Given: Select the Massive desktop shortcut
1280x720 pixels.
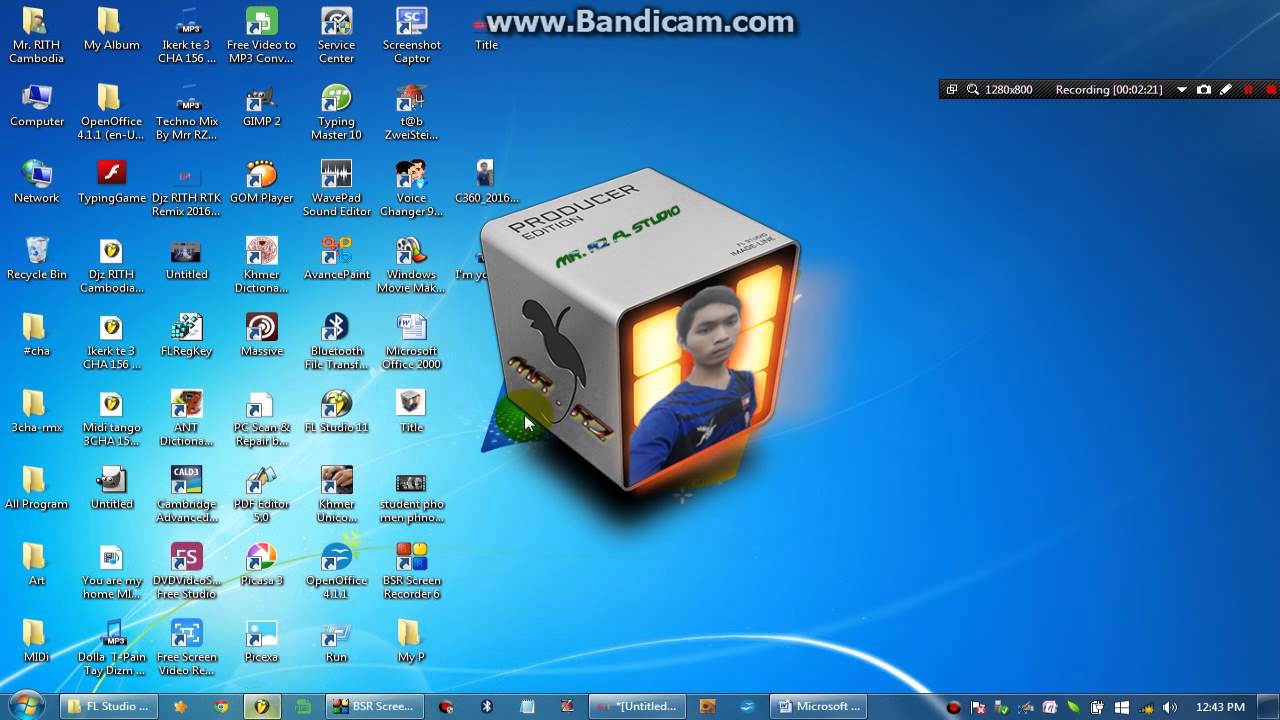Looking at the screenshot, I should (x=261, y=335).
